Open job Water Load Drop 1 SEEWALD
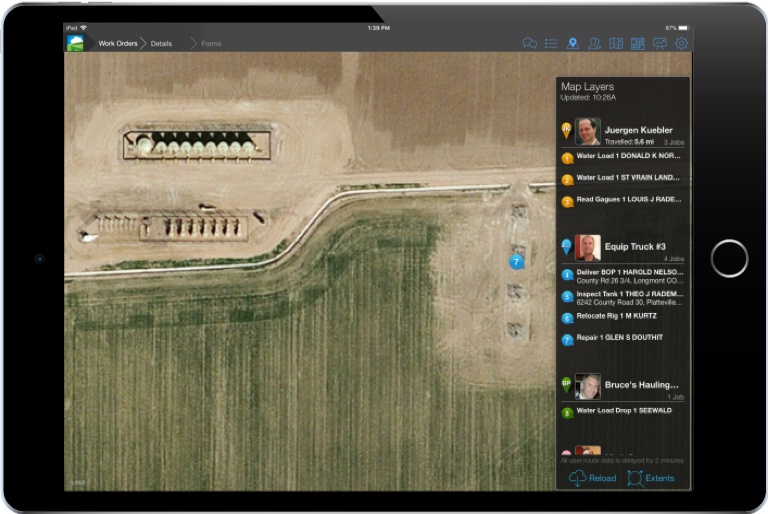The height and width of the screenshot is (514, 768). [x=624, y=411]
